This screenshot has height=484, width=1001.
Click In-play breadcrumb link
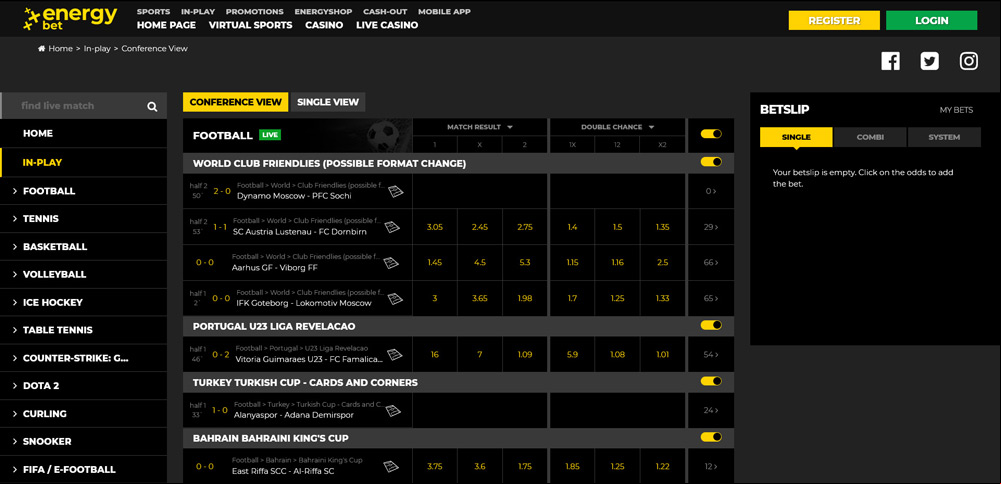click(x=97, y=49)
